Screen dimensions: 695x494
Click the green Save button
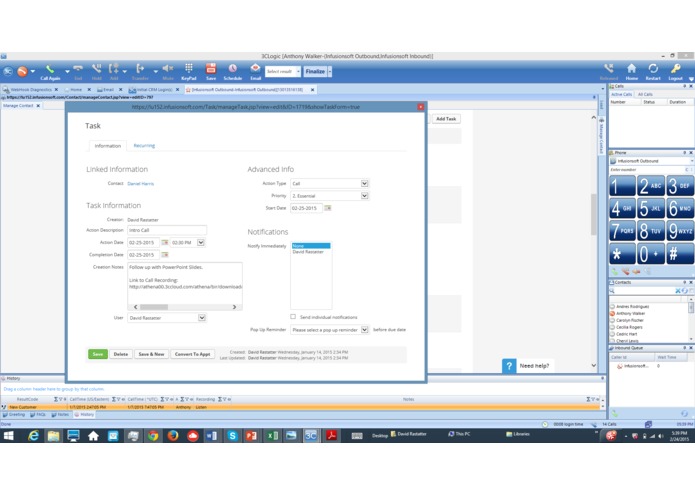click(x=98, y=354)
